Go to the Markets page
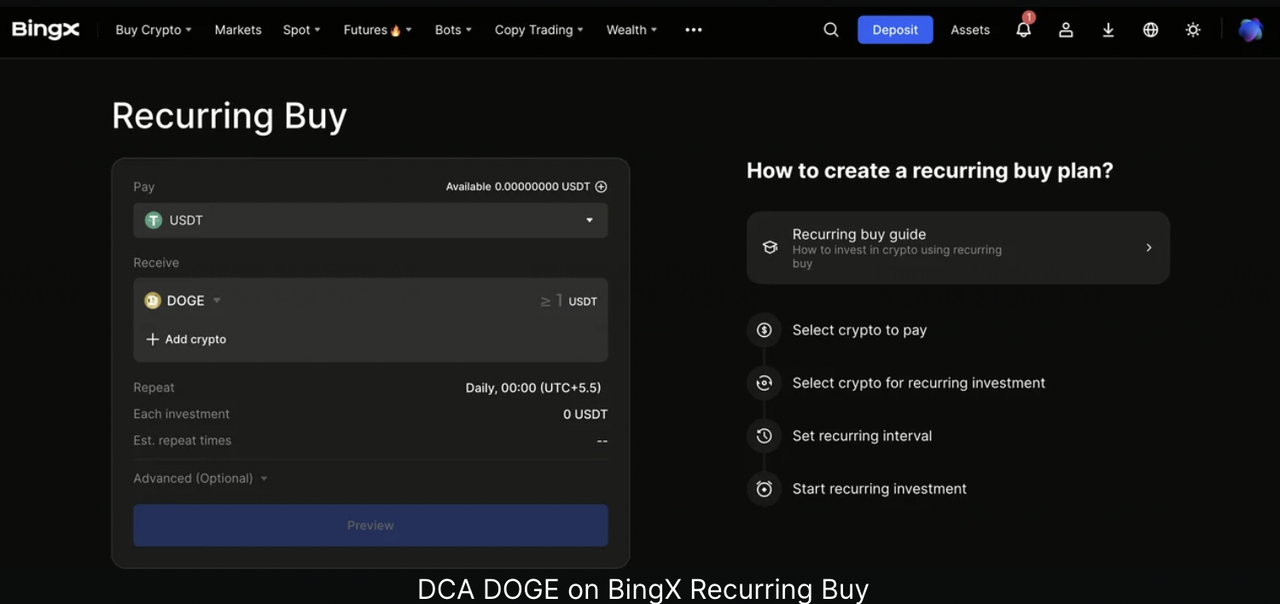 pyautogui.click(x=238, y=30)
